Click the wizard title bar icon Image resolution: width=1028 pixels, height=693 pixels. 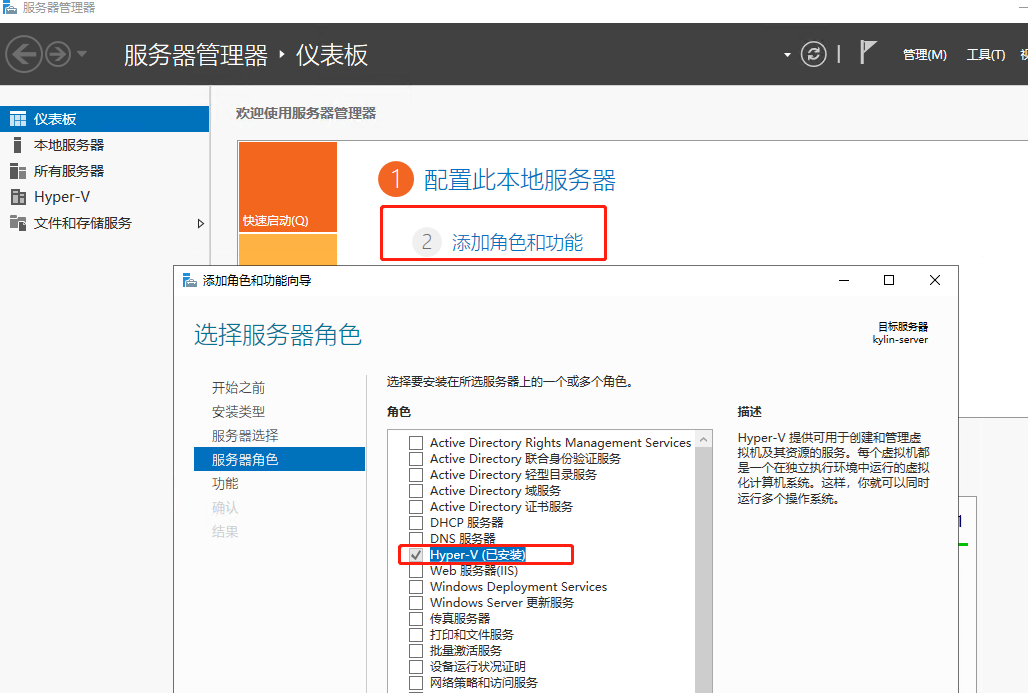[x=189, y=281]
